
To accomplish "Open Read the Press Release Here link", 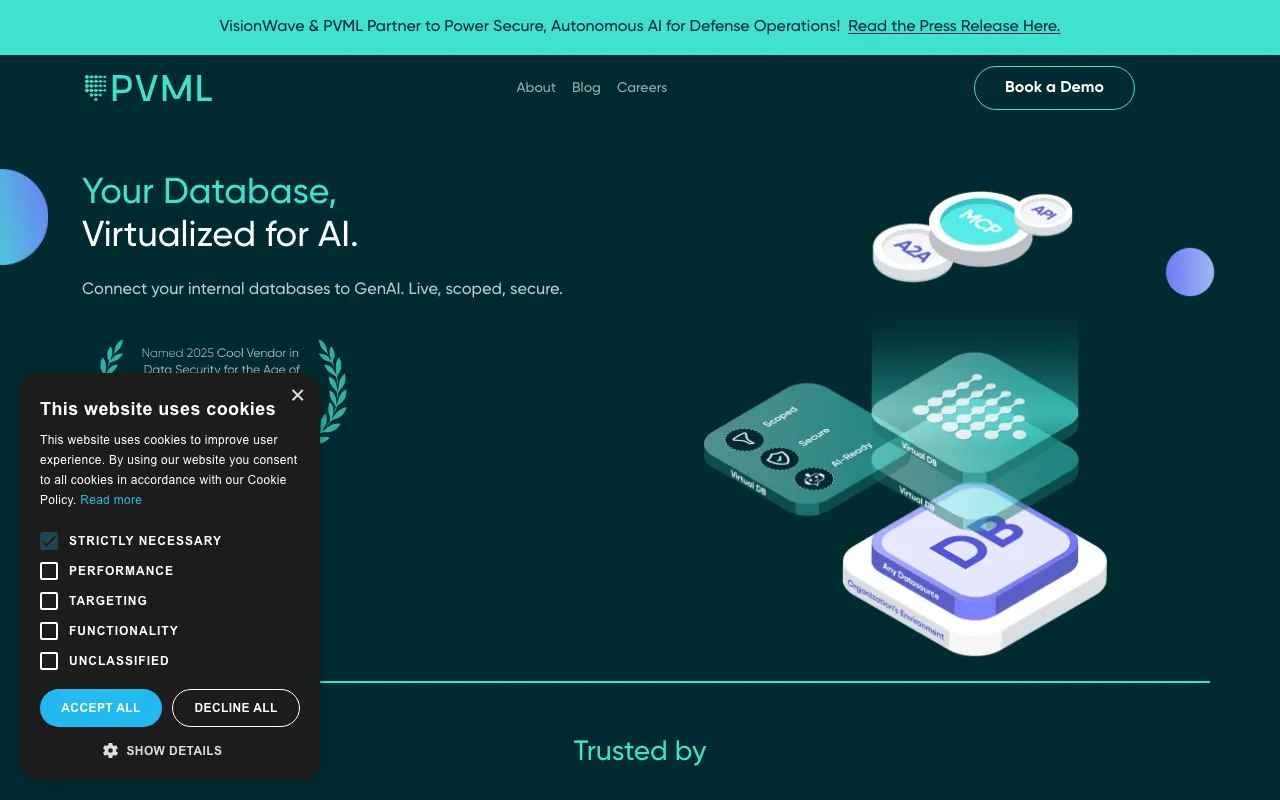I will pos(954,27).
